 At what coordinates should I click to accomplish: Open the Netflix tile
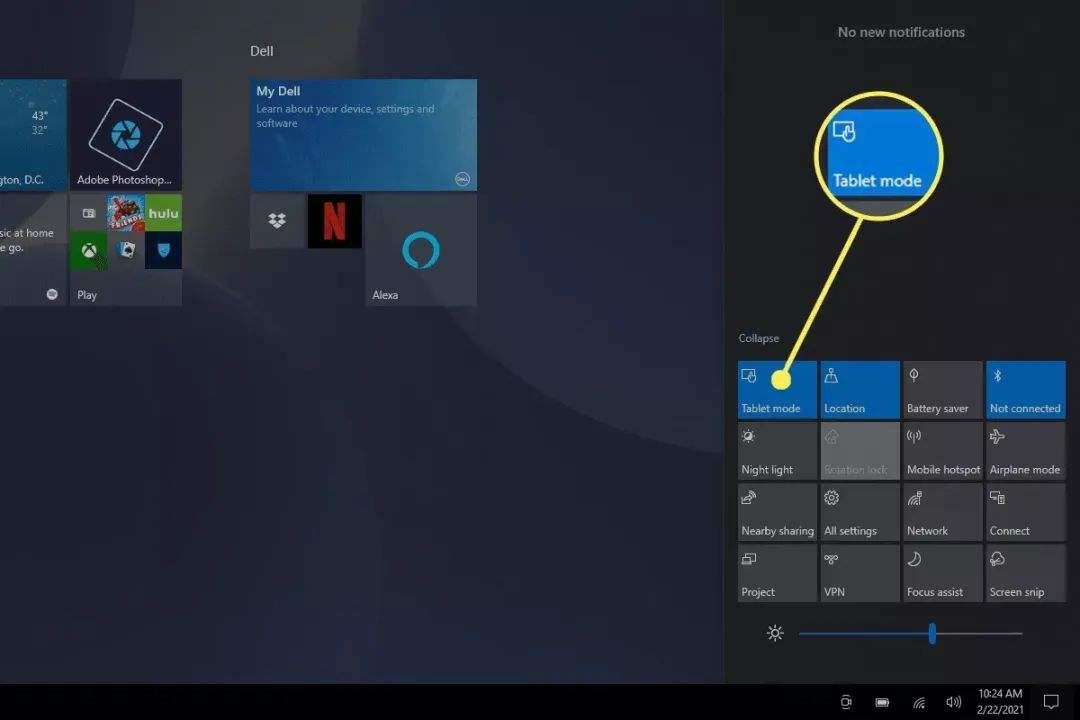click(x=334, y=221)
